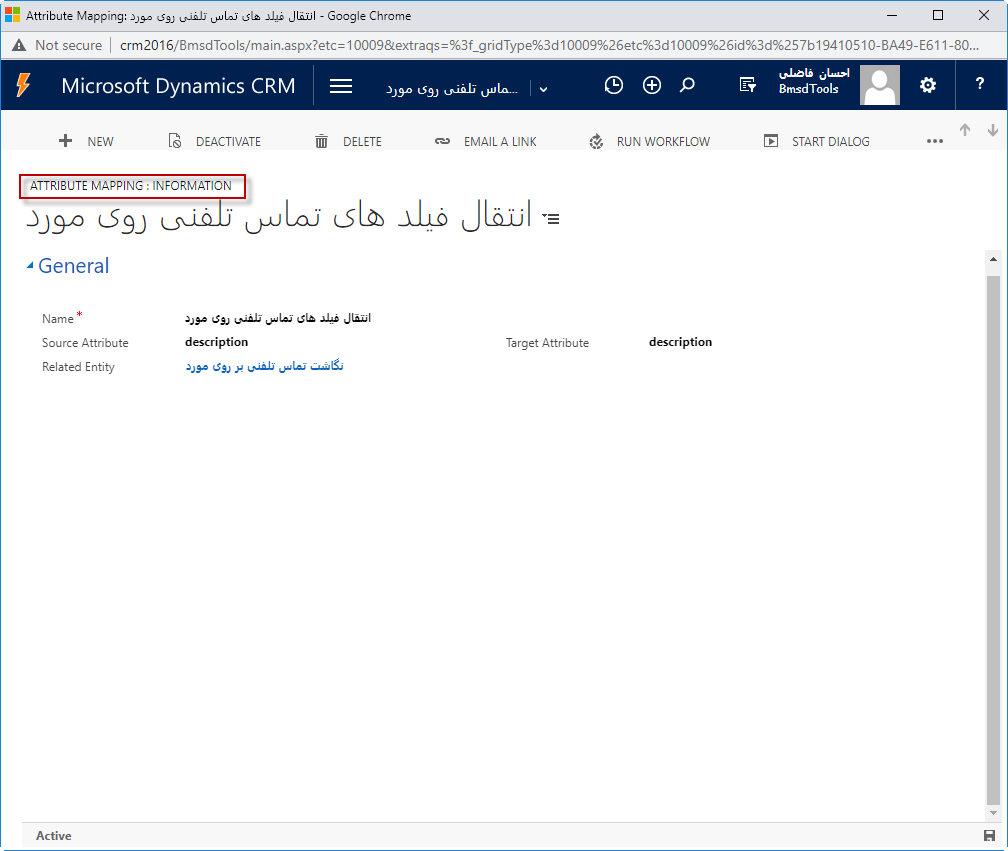Open the hamburger navigation menu
Viewport: 1008px width, 851px height.
(x=341, y=86)
